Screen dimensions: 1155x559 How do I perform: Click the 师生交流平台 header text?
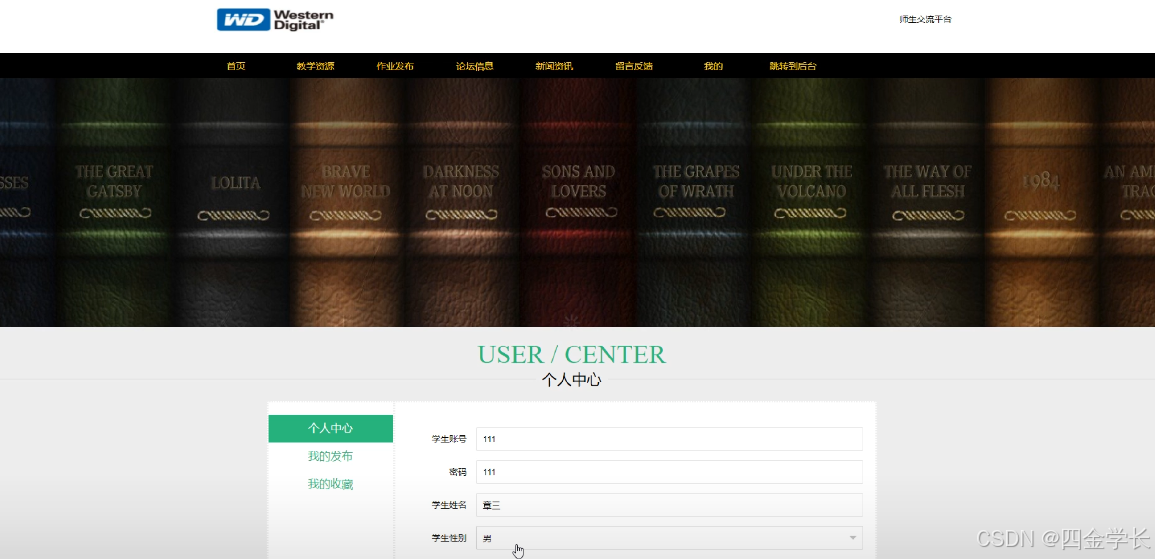(x=925, y=19)
